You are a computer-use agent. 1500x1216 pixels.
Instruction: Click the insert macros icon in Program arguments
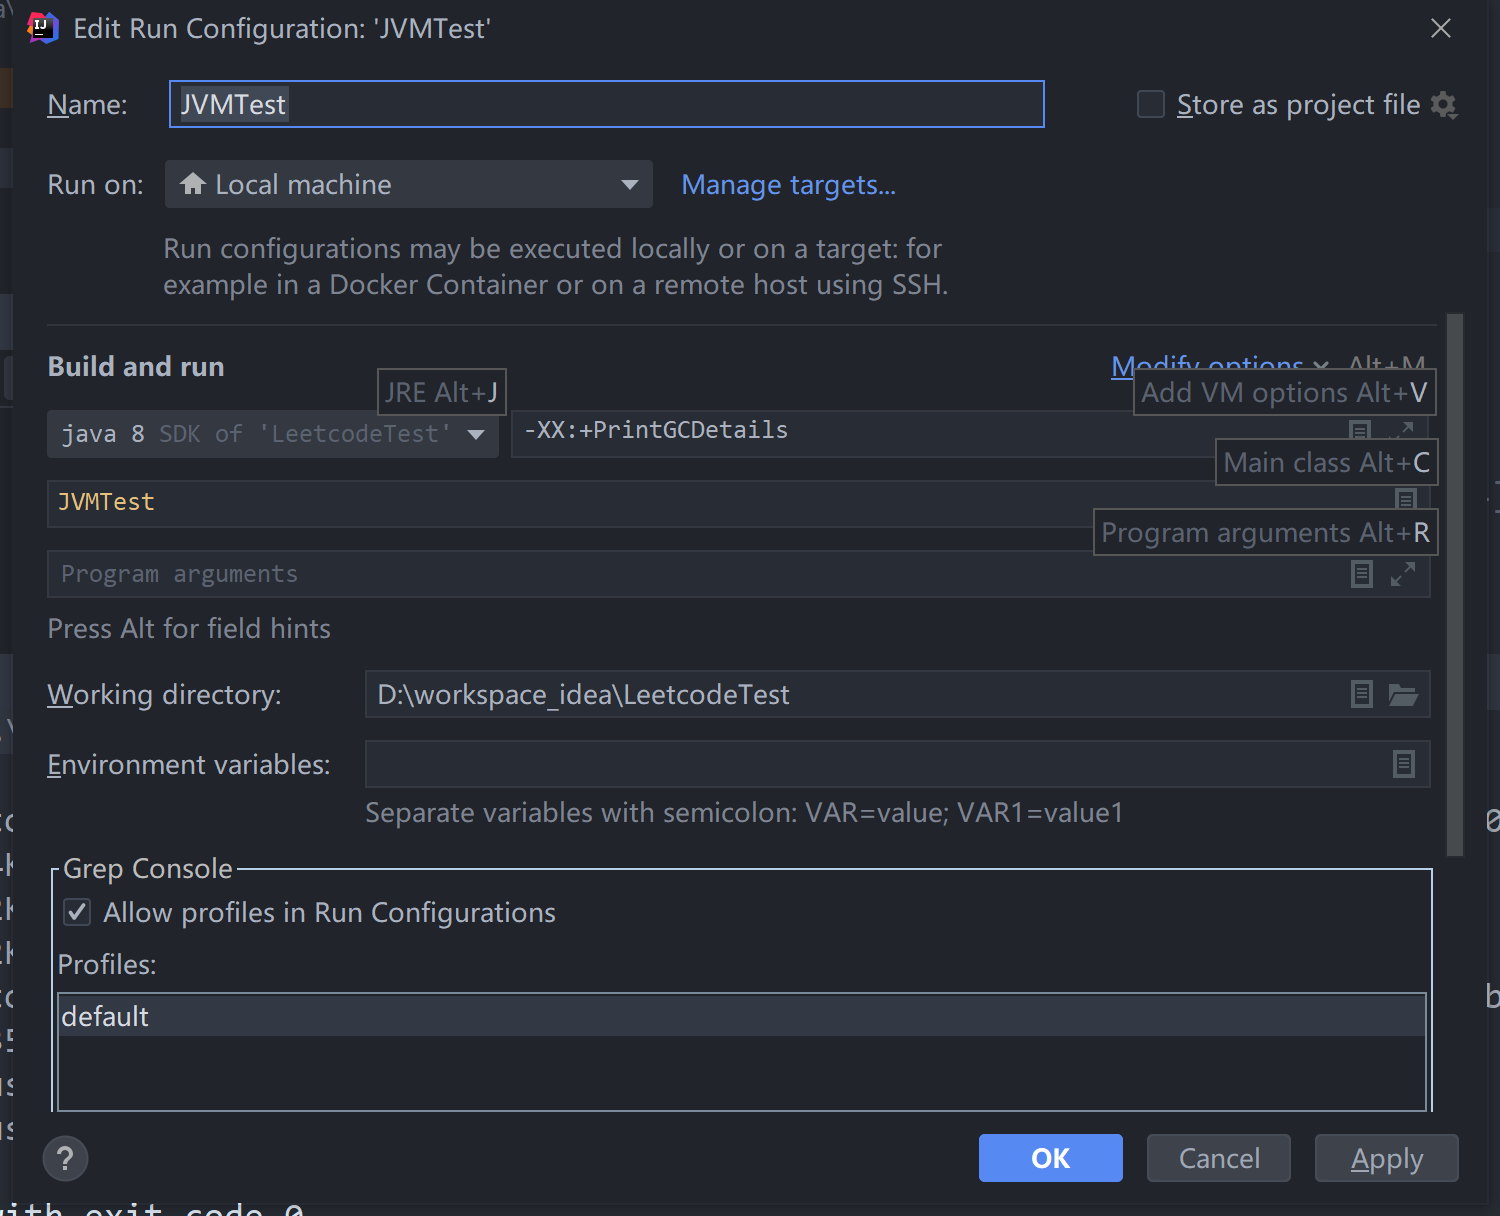click(x=1362, y=574)
